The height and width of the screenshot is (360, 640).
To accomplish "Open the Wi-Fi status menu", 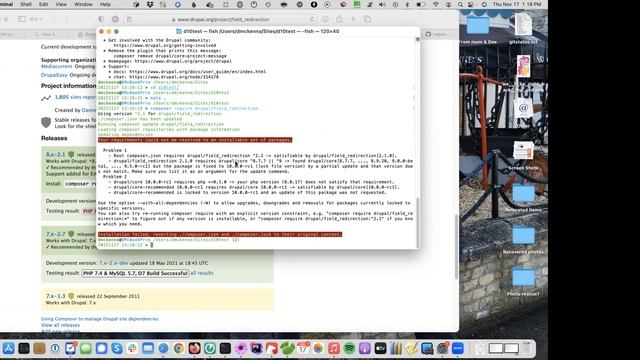I will (x=436, y=4).
